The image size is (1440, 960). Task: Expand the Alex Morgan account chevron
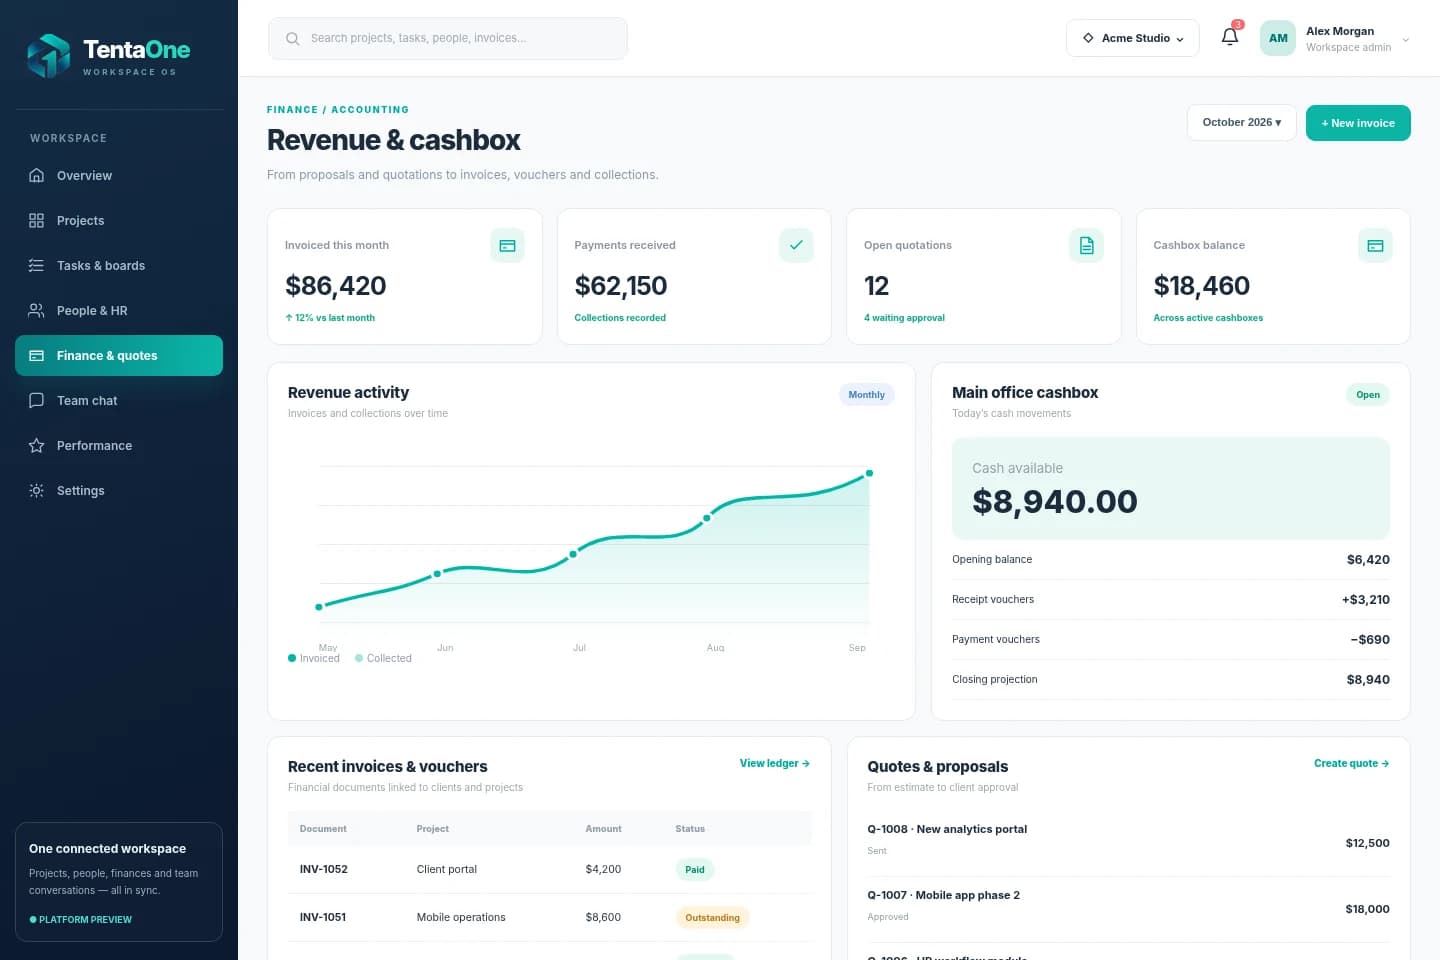(1406, 40)
